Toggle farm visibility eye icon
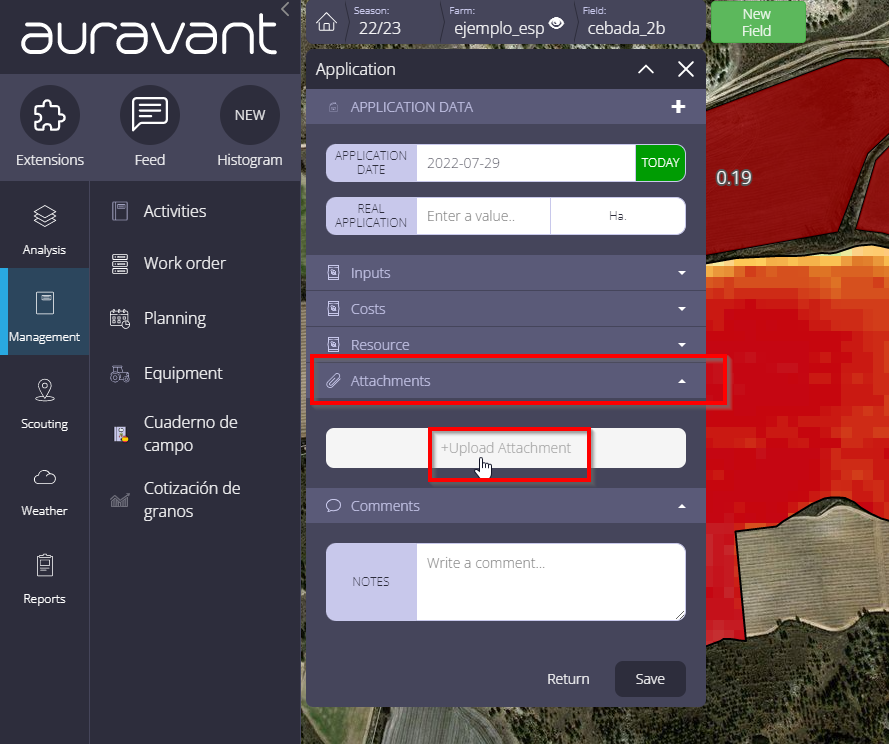This screenshot has width=889, height=744. click(x=557, y=23)
